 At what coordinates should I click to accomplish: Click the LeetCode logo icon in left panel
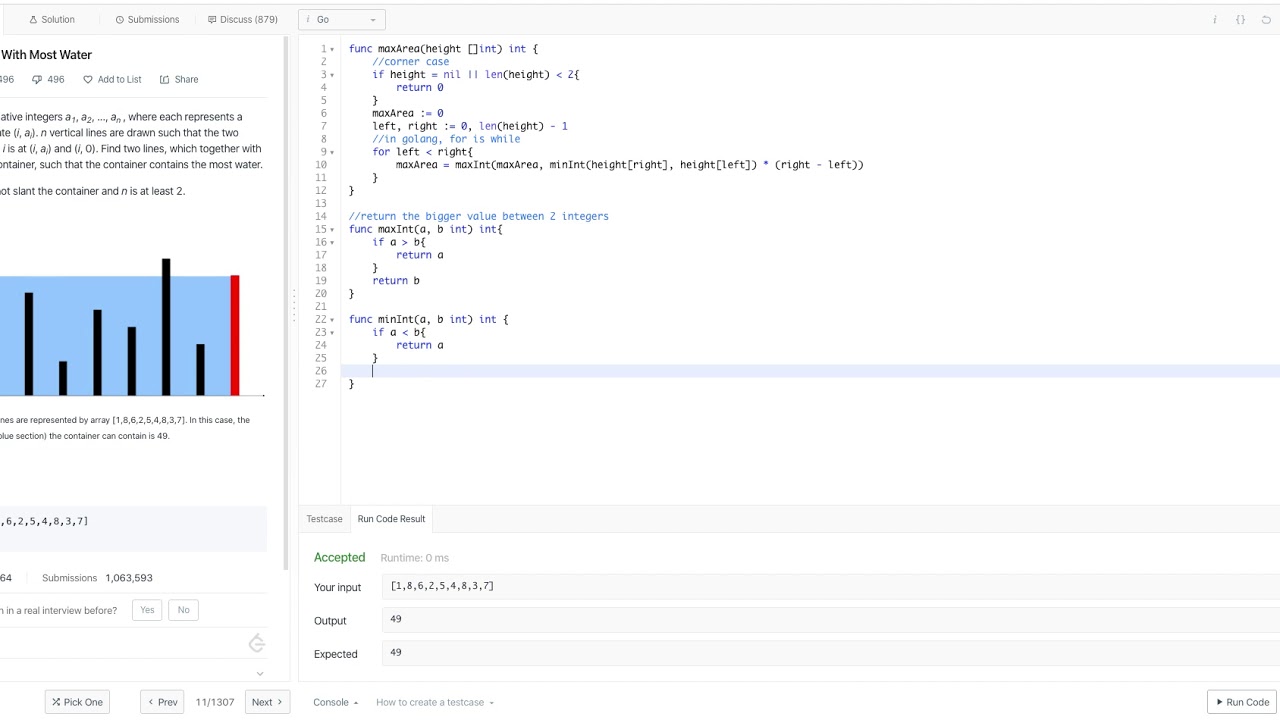[257, 643]
